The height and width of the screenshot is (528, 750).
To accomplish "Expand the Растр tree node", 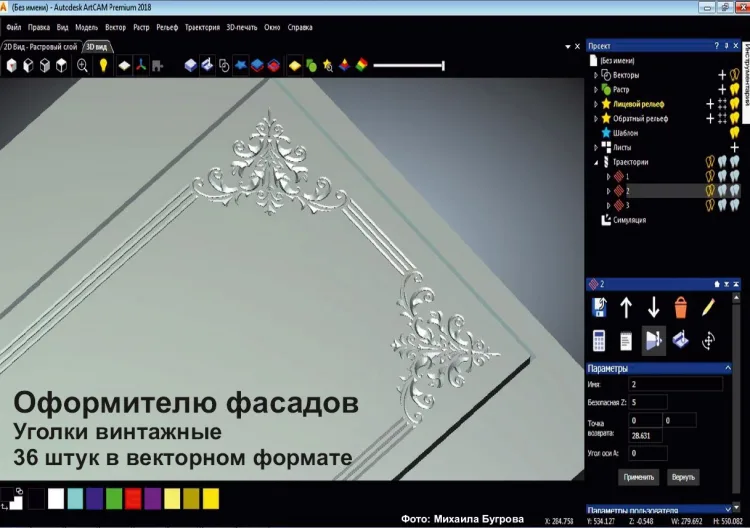I will coord(596,89).
